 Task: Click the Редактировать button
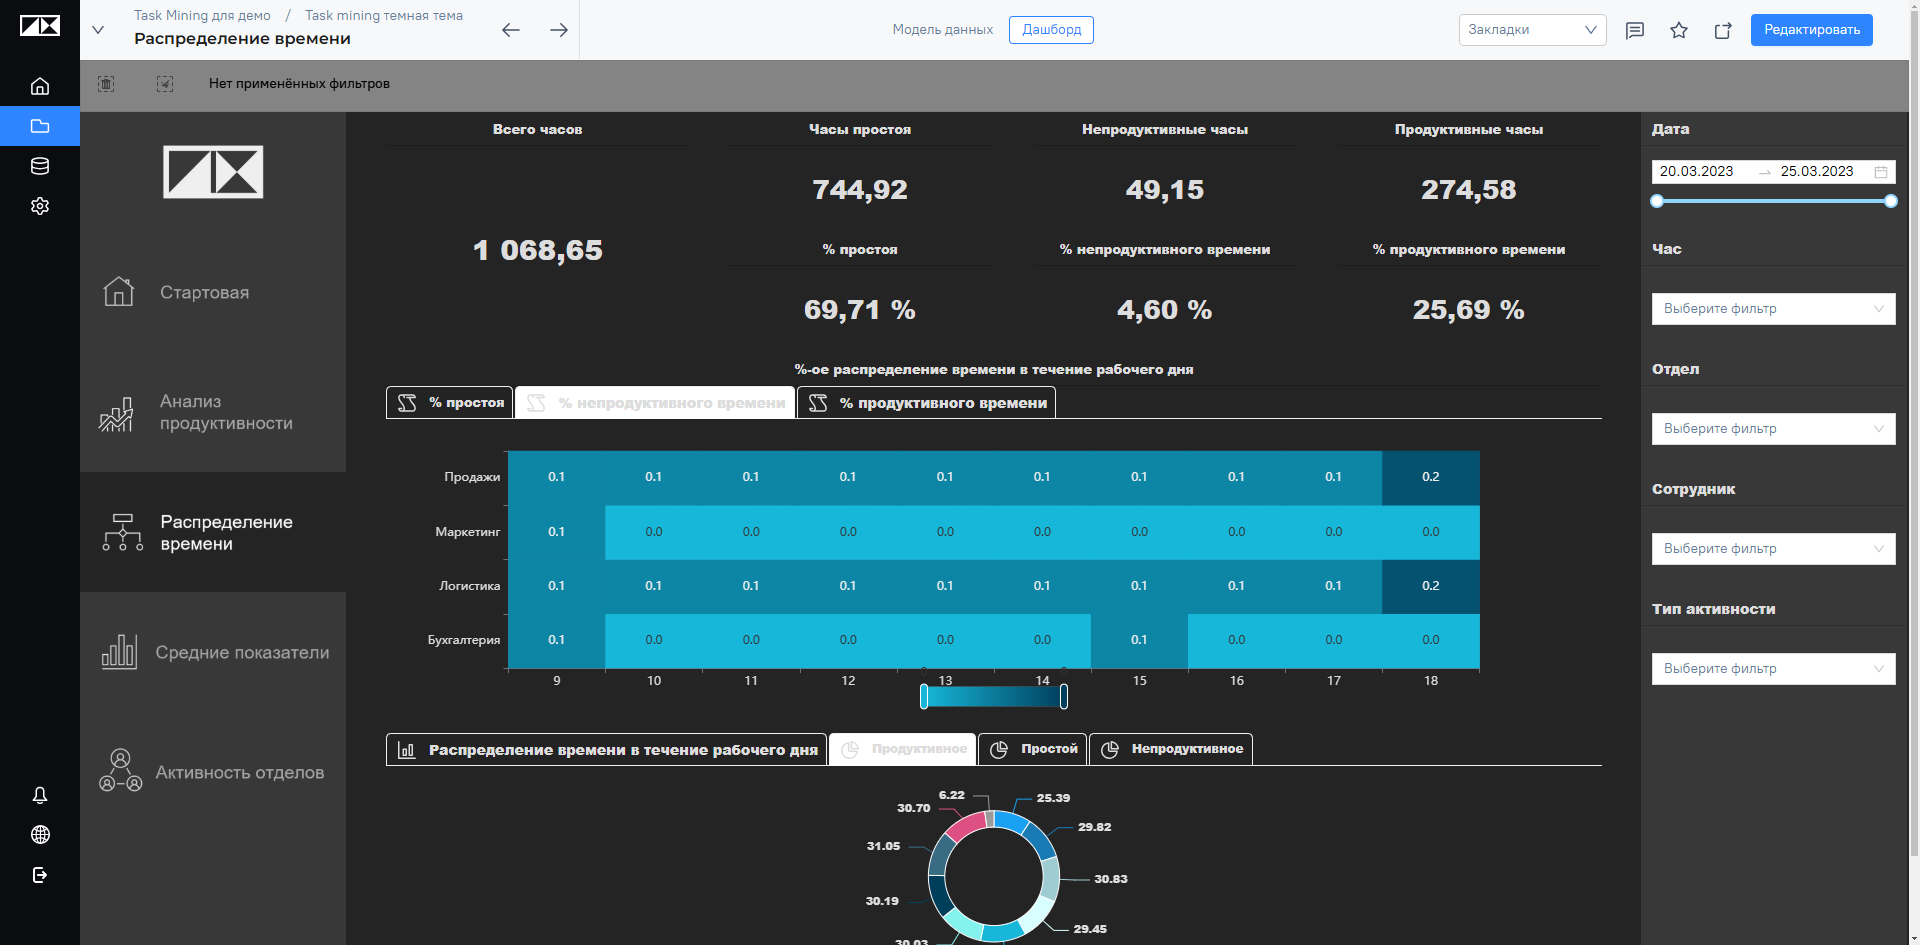(x=1811, y=30)
